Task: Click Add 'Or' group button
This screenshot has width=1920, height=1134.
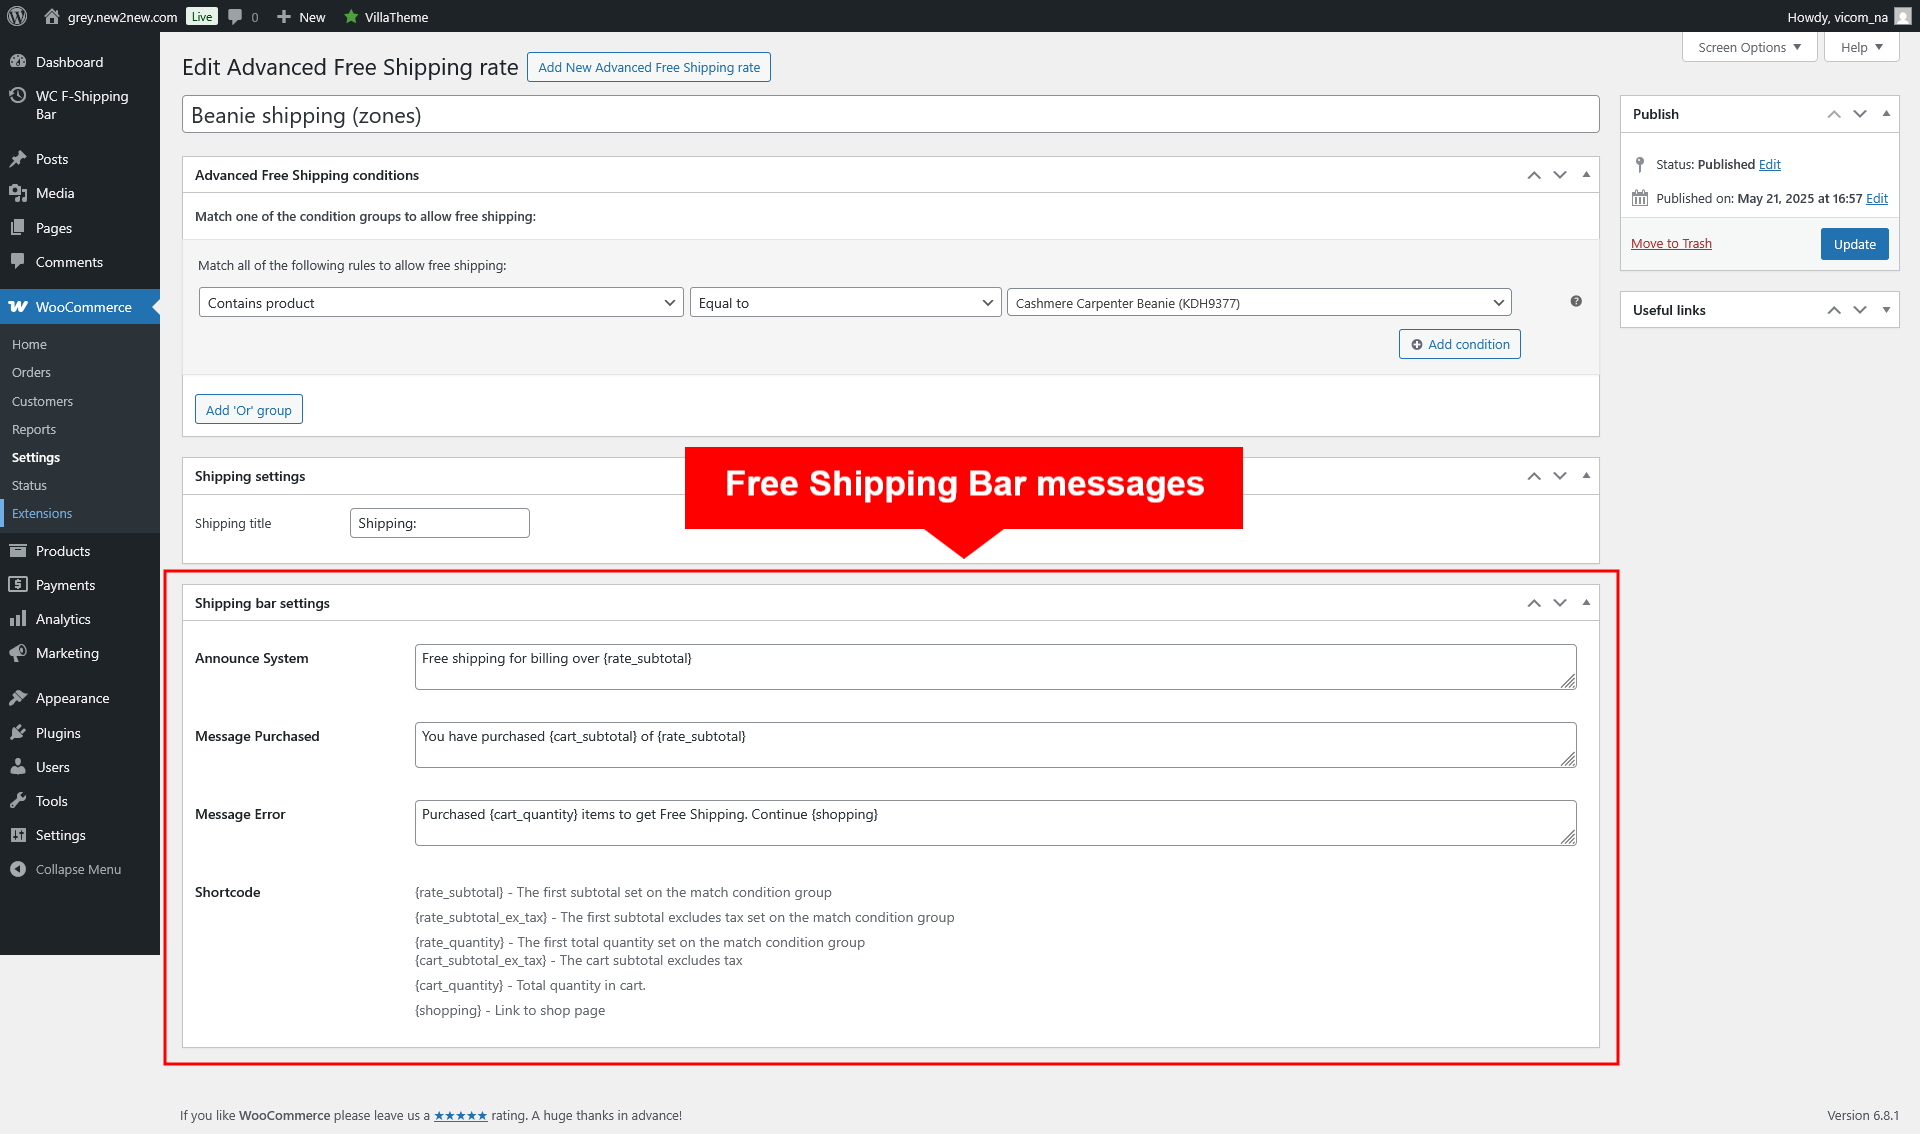Action: point(248,410)
